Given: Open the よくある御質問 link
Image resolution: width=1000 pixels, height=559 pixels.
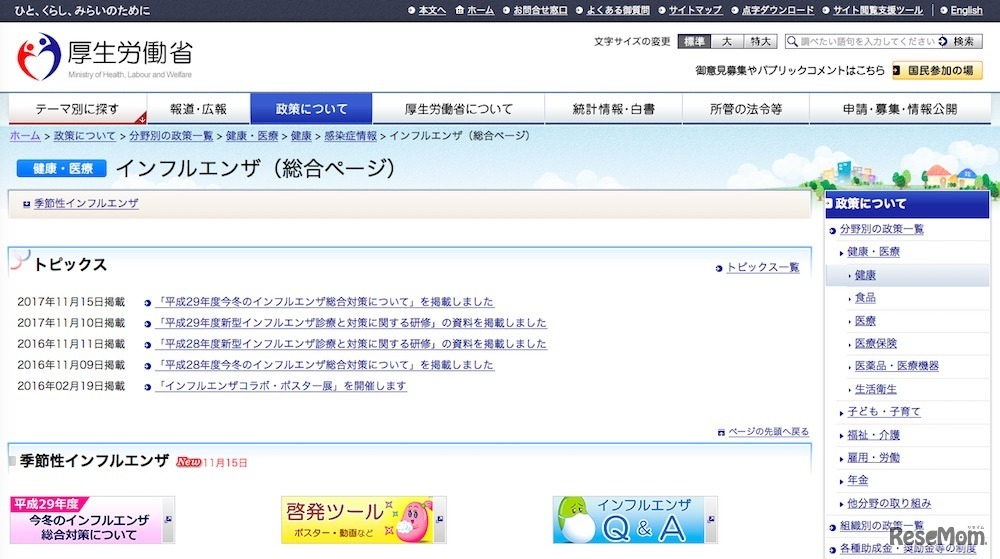Looking at the screenshot, I should tap(617, 10).
